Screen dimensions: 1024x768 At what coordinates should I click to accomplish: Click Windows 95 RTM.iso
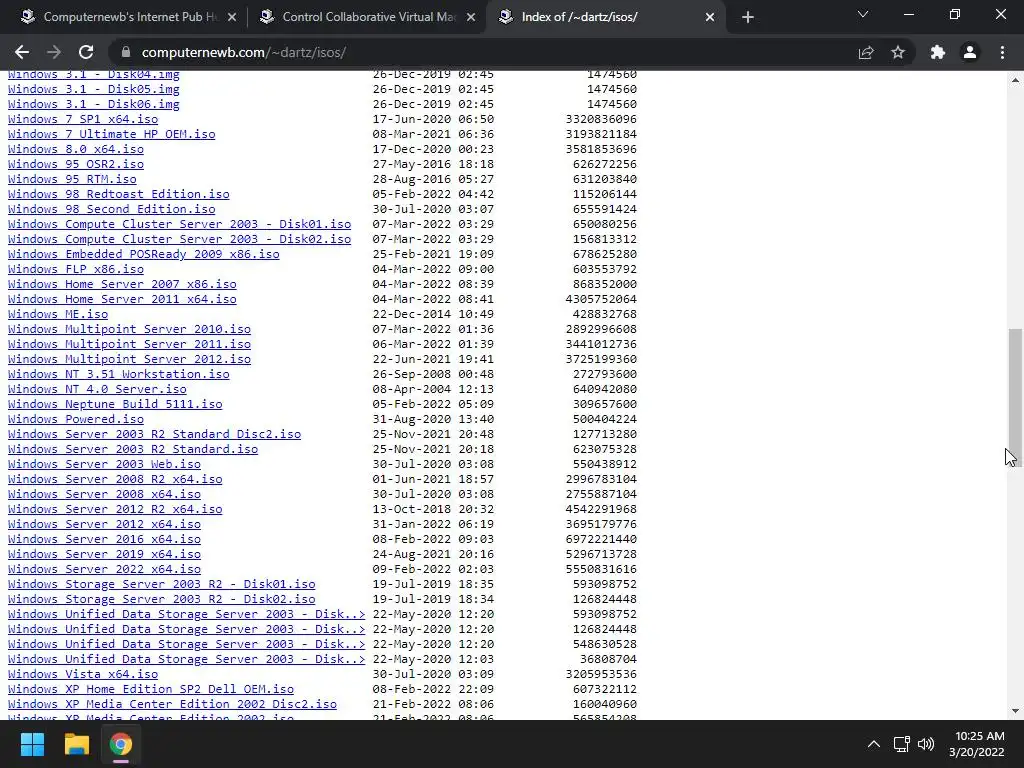[72, 179]
